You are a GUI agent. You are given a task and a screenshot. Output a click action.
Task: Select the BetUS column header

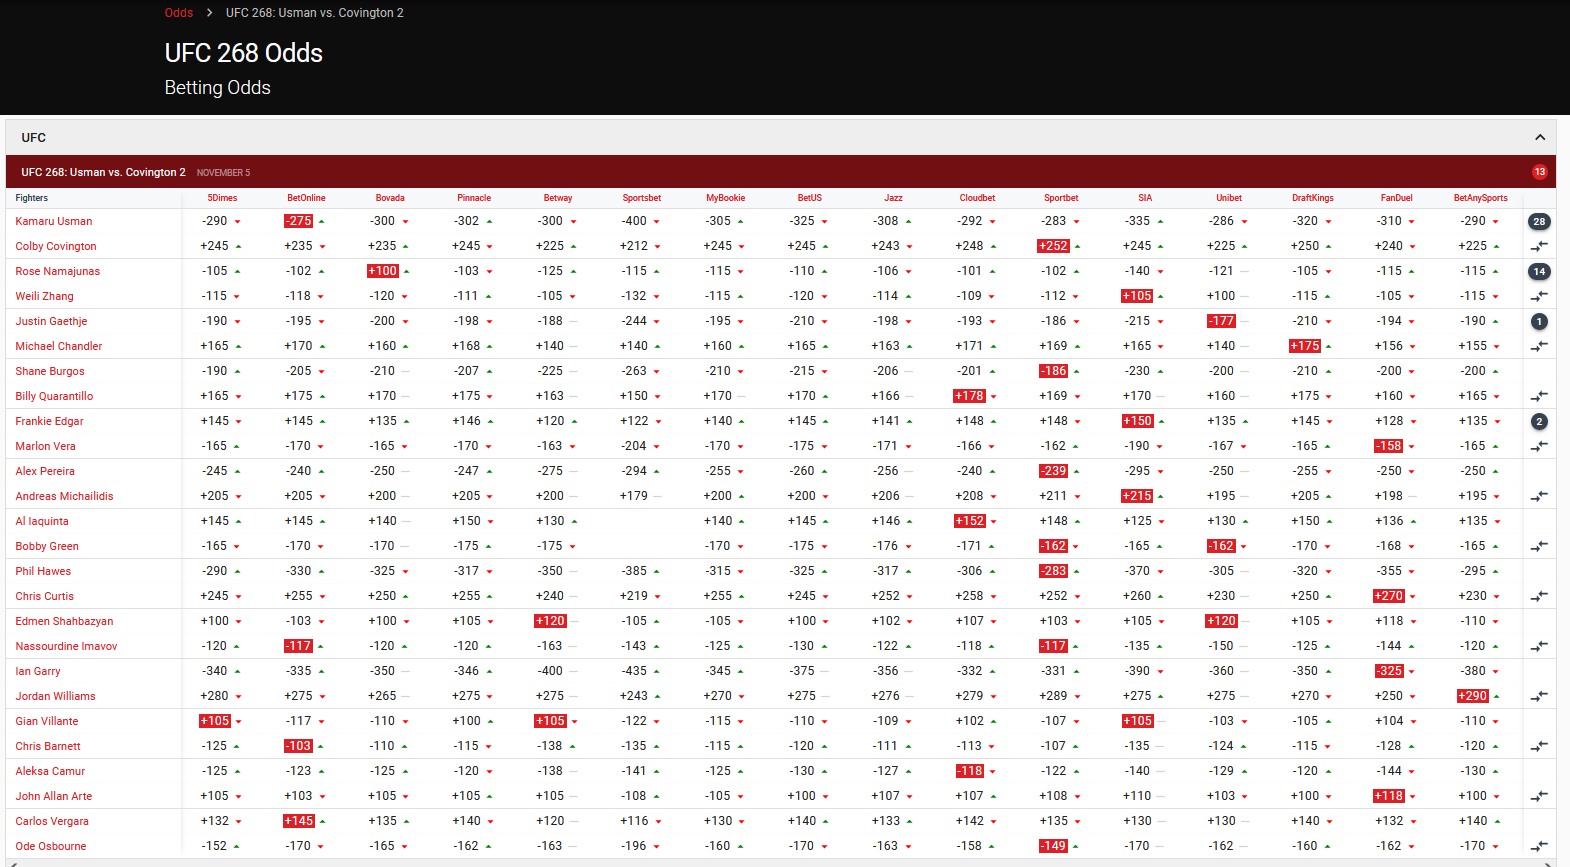(810, 198)
